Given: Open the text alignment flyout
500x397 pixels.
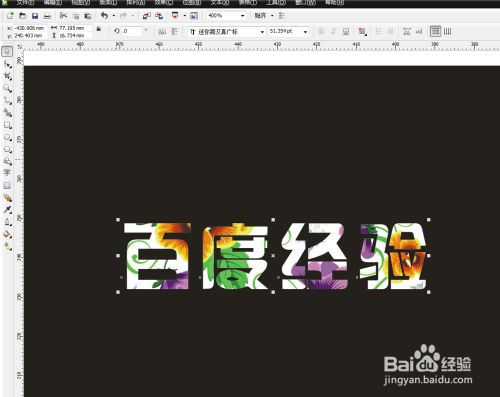Looking at the screenshot, I should pos(362,32).
